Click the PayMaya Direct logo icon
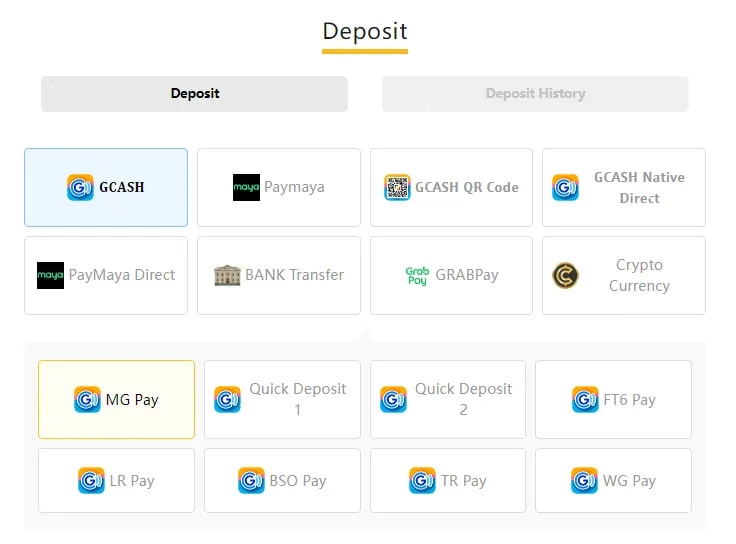The width and height of the screenshot is (736, 544). (50, 275)
